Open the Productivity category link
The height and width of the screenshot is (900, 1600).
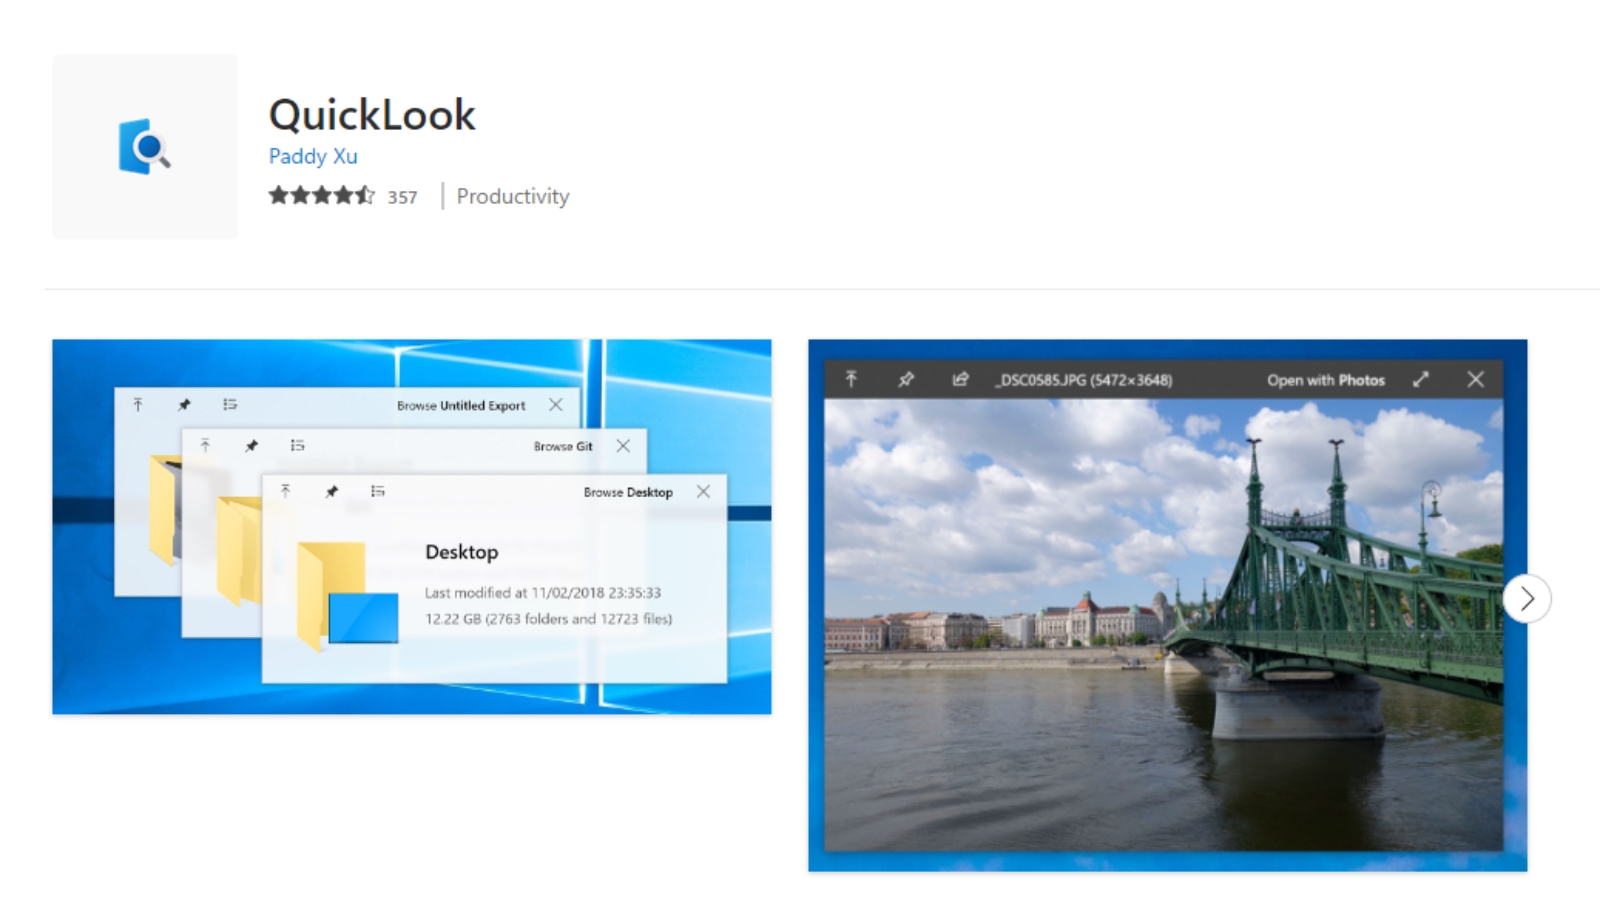(513, 196)
